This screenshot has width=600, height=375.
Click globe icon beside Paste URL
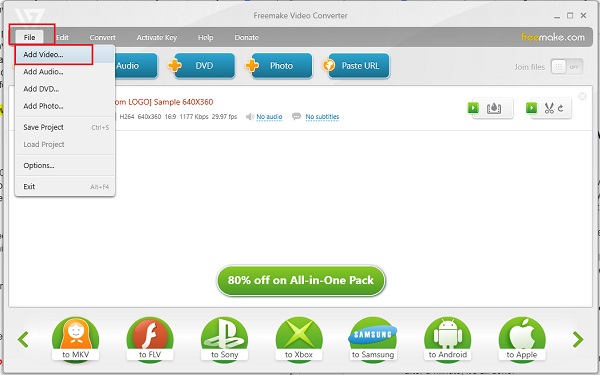(329, 65)
